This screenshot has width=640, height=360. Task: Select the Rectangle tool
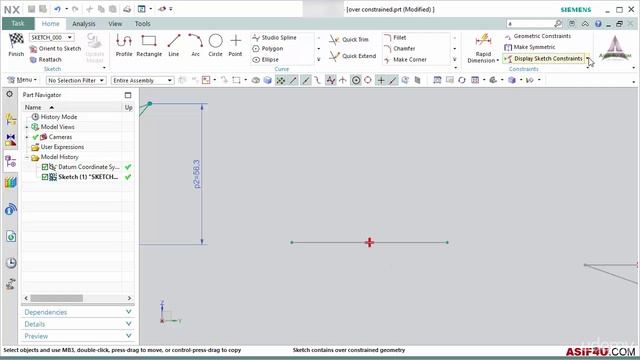coord(149,45)
